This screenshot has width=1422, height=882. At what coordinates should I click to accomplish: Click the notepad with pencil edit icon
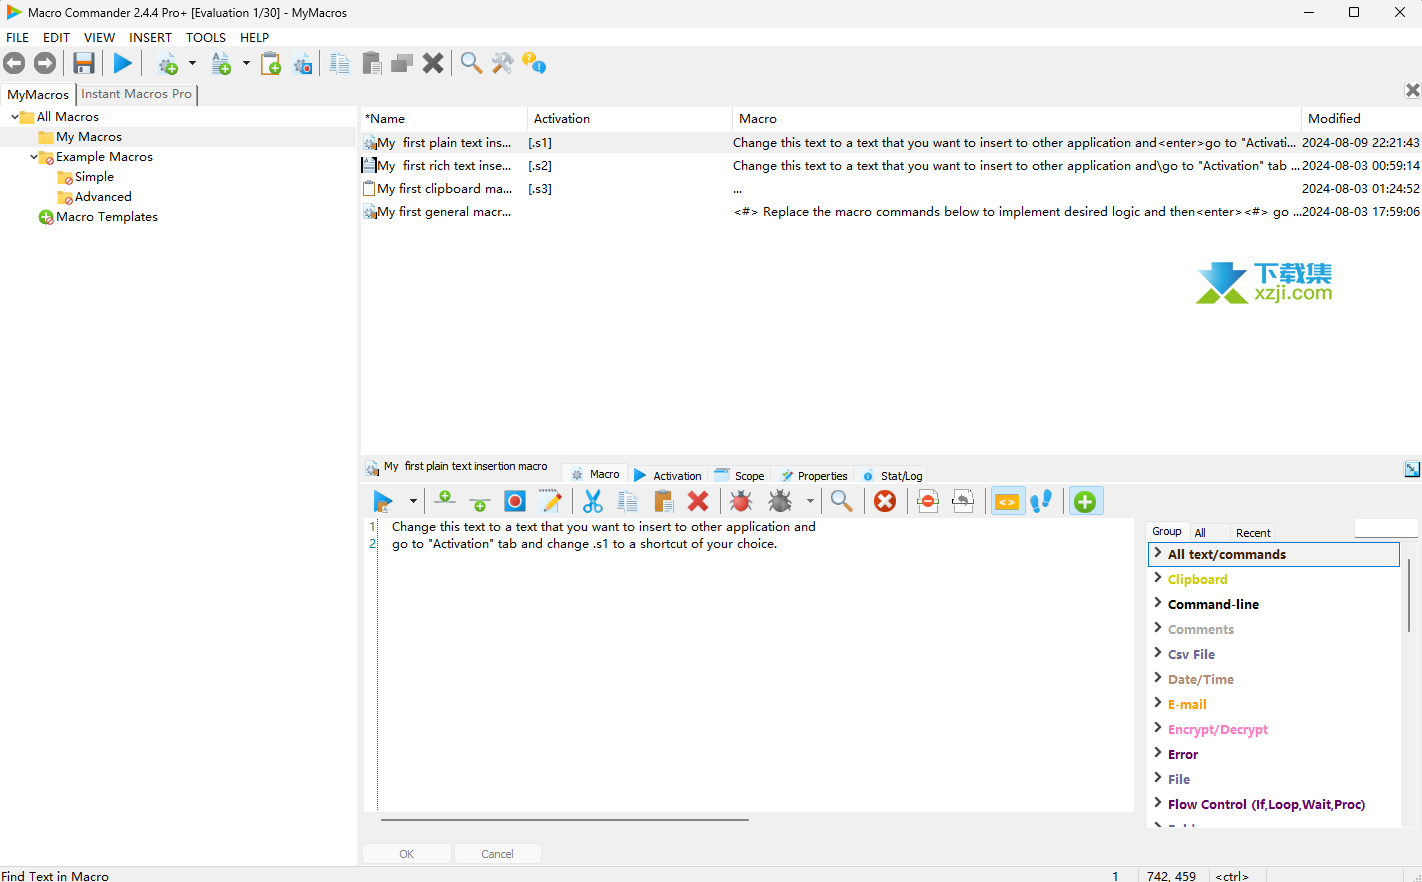(x=550, y=501)
